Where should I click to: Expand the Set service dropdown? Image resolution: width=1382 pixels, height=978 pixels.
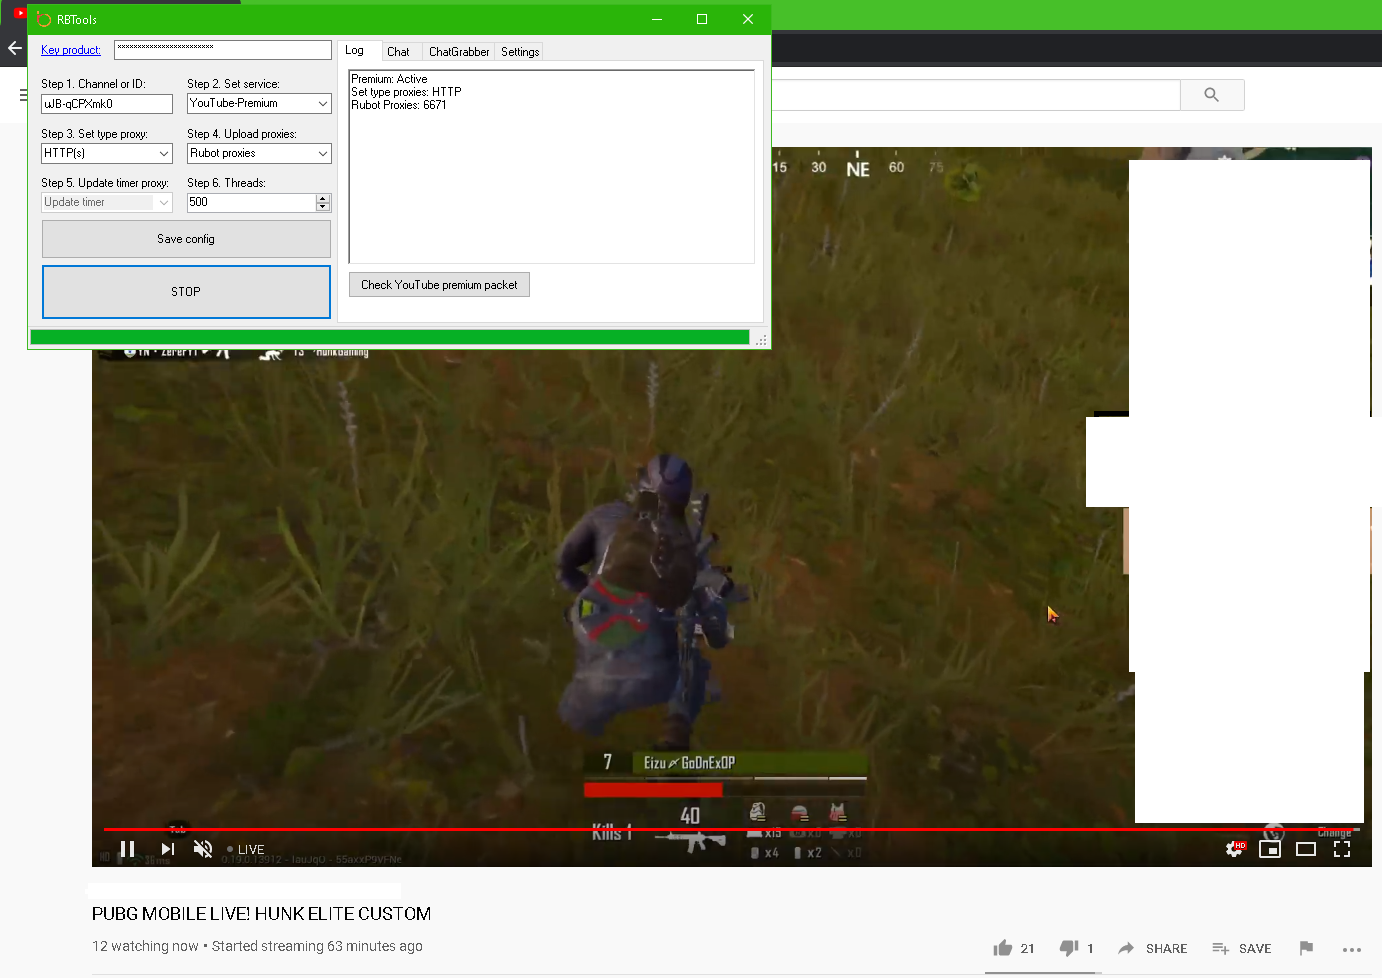322,104
